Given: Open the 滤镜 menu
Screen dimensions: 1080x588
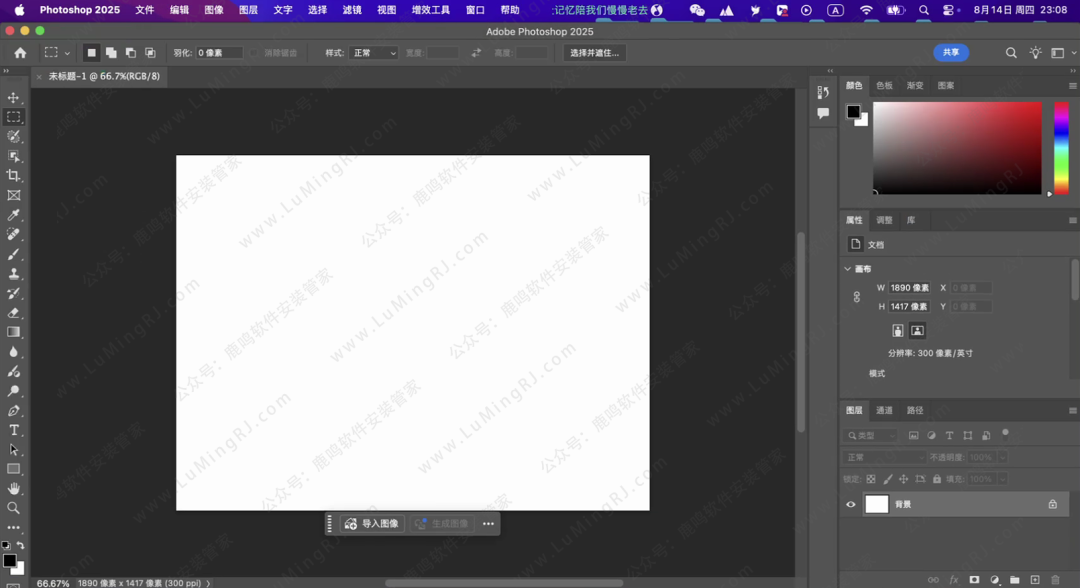Looking at the screenshot, I should [352, 10].
